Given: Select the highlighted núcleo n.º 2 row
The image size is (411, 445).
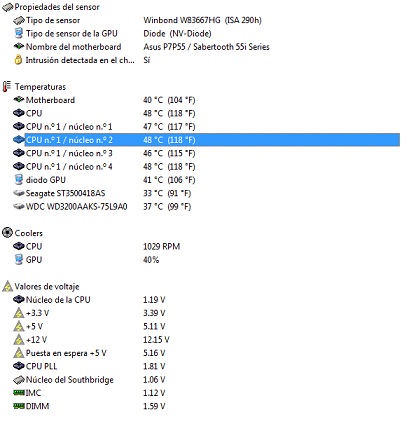Looking at the screenshot, I should (206, 140).
